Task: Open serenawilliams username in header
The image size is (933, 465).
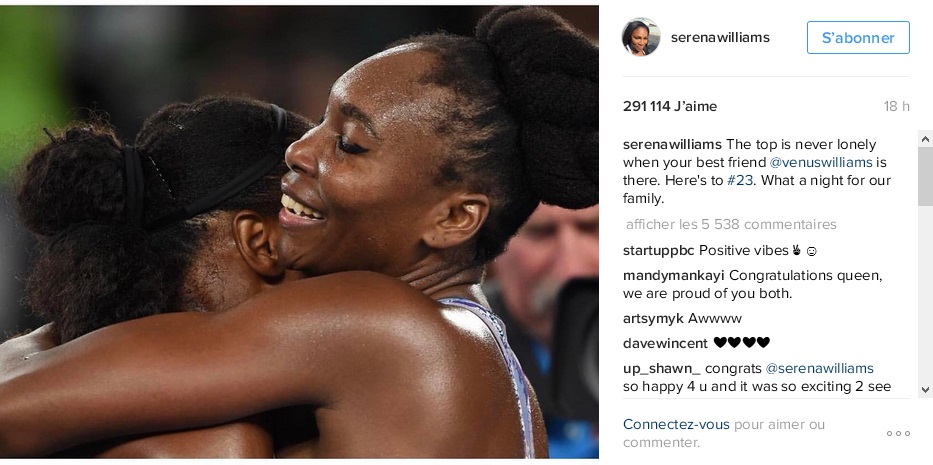Action: (x=720, y=38)
